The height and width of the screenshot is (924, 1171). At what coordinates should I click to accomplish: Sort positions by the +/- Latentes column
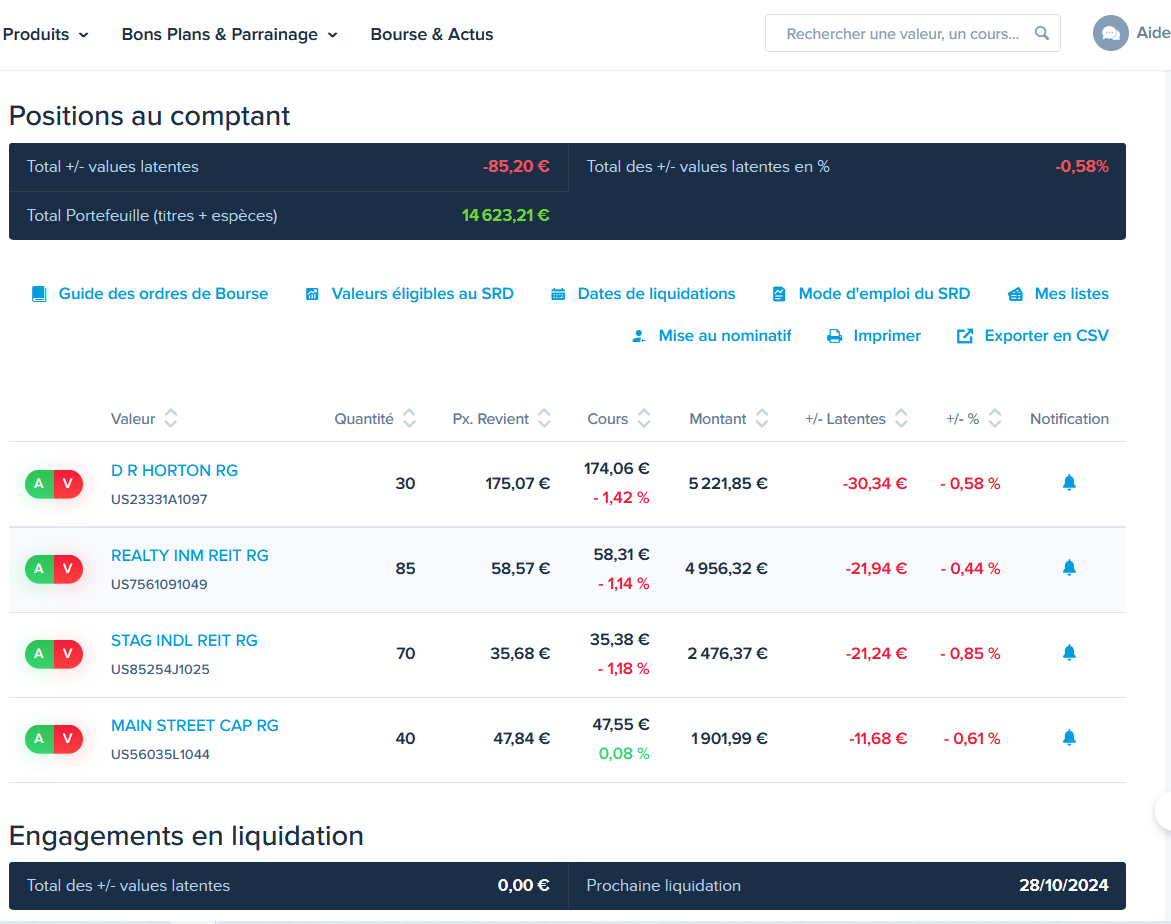click(901, 418)
